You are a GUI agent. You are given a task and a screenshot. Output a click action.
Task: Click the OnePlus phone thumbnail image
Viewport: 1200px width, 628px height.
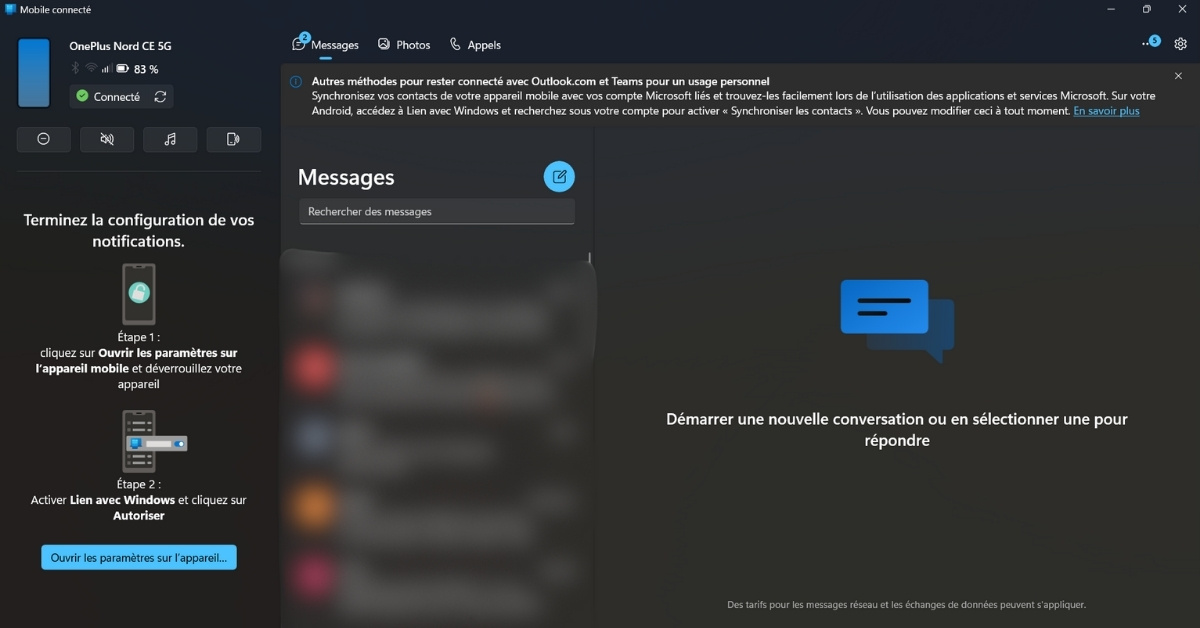(34, 73)
